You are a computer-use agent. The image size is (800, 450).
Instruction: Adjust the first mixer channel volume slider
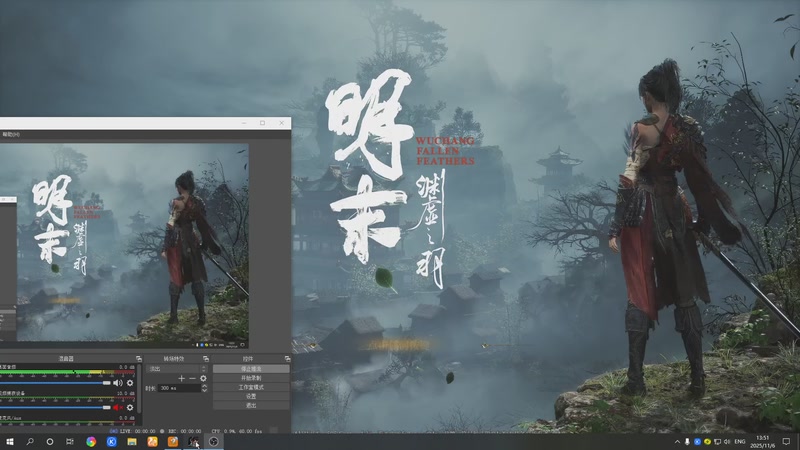pos(55,383)
